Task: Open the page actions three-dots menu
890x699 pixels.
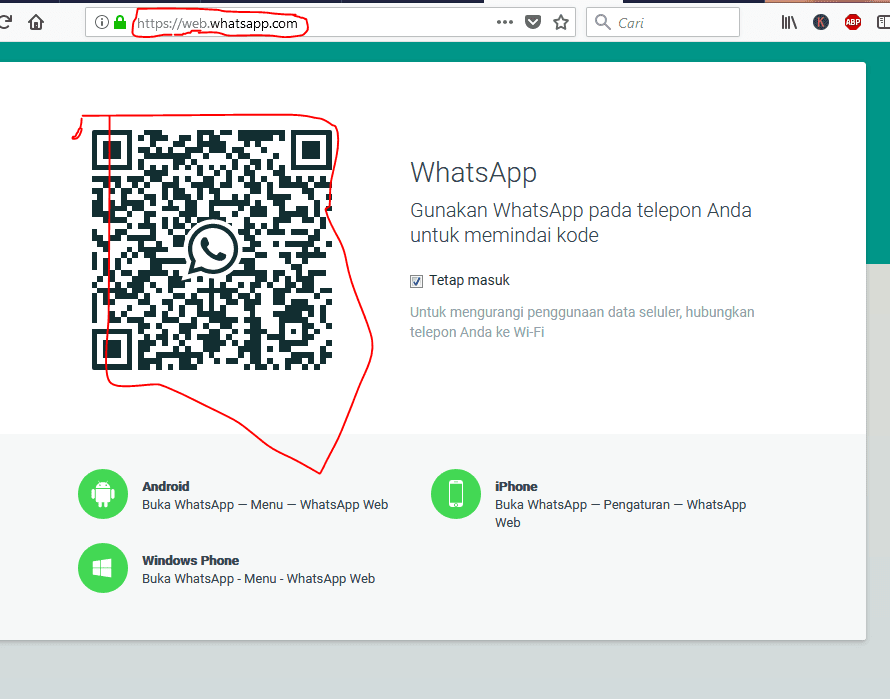Action: click(x=505, y=22)
